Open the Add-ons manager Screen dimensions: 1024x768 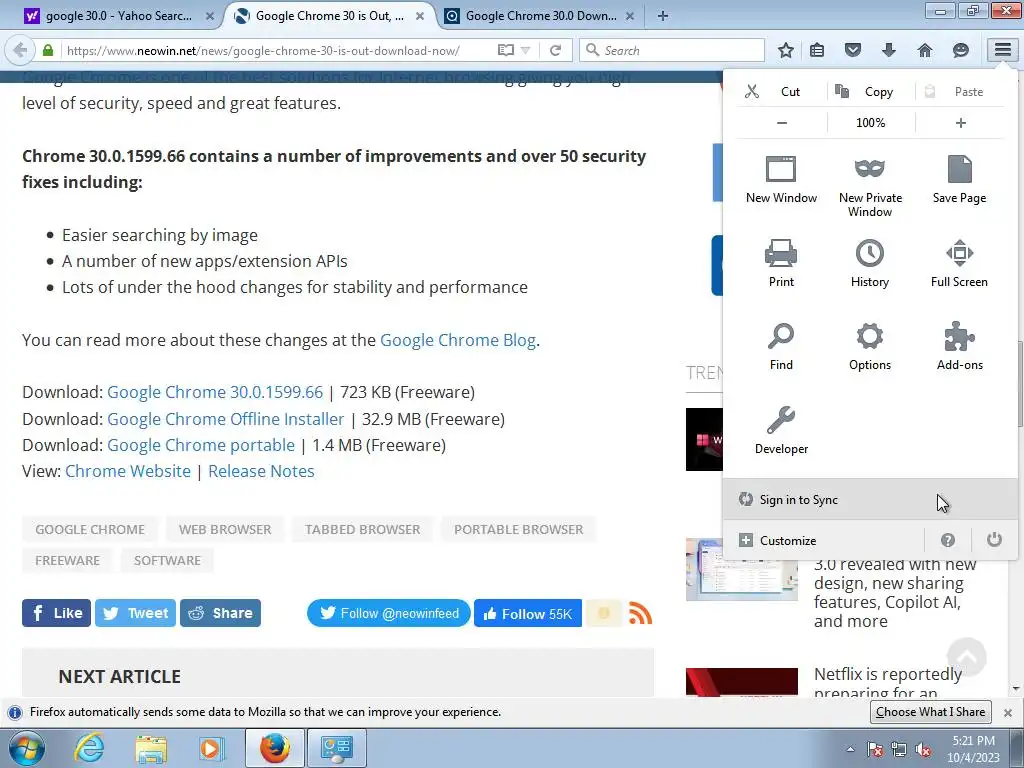coord(959,347)
